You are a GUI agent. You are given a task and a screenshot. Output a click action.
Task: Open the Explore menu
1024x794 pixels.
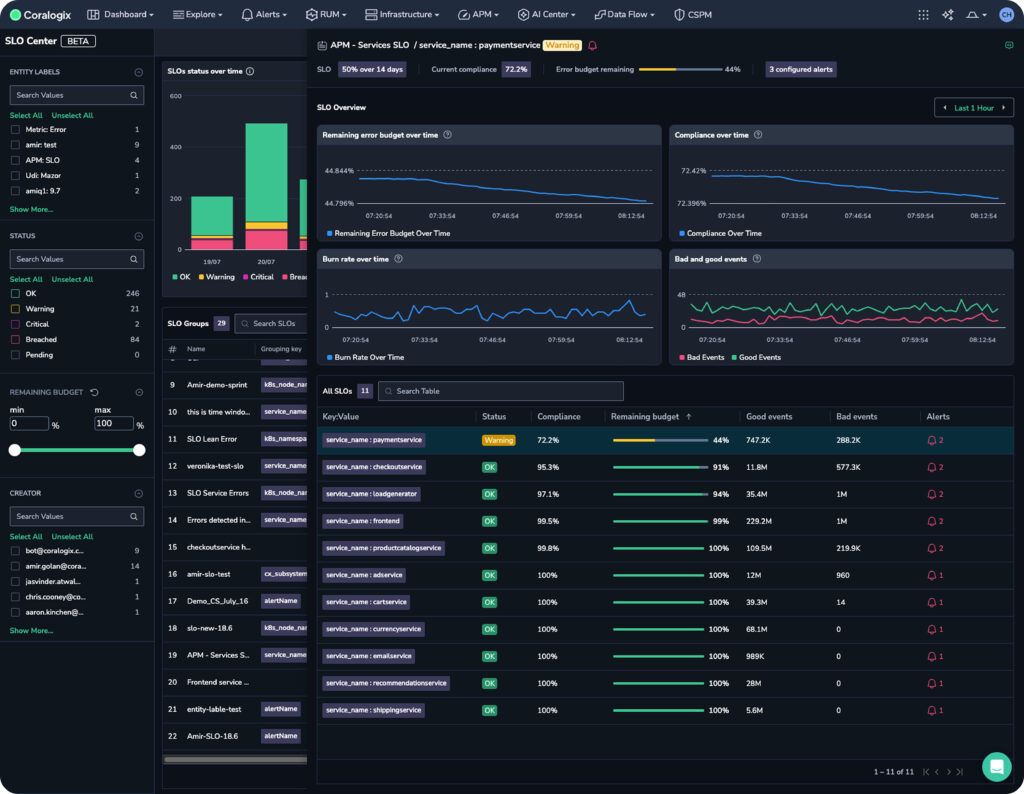[x=197, y=14]
